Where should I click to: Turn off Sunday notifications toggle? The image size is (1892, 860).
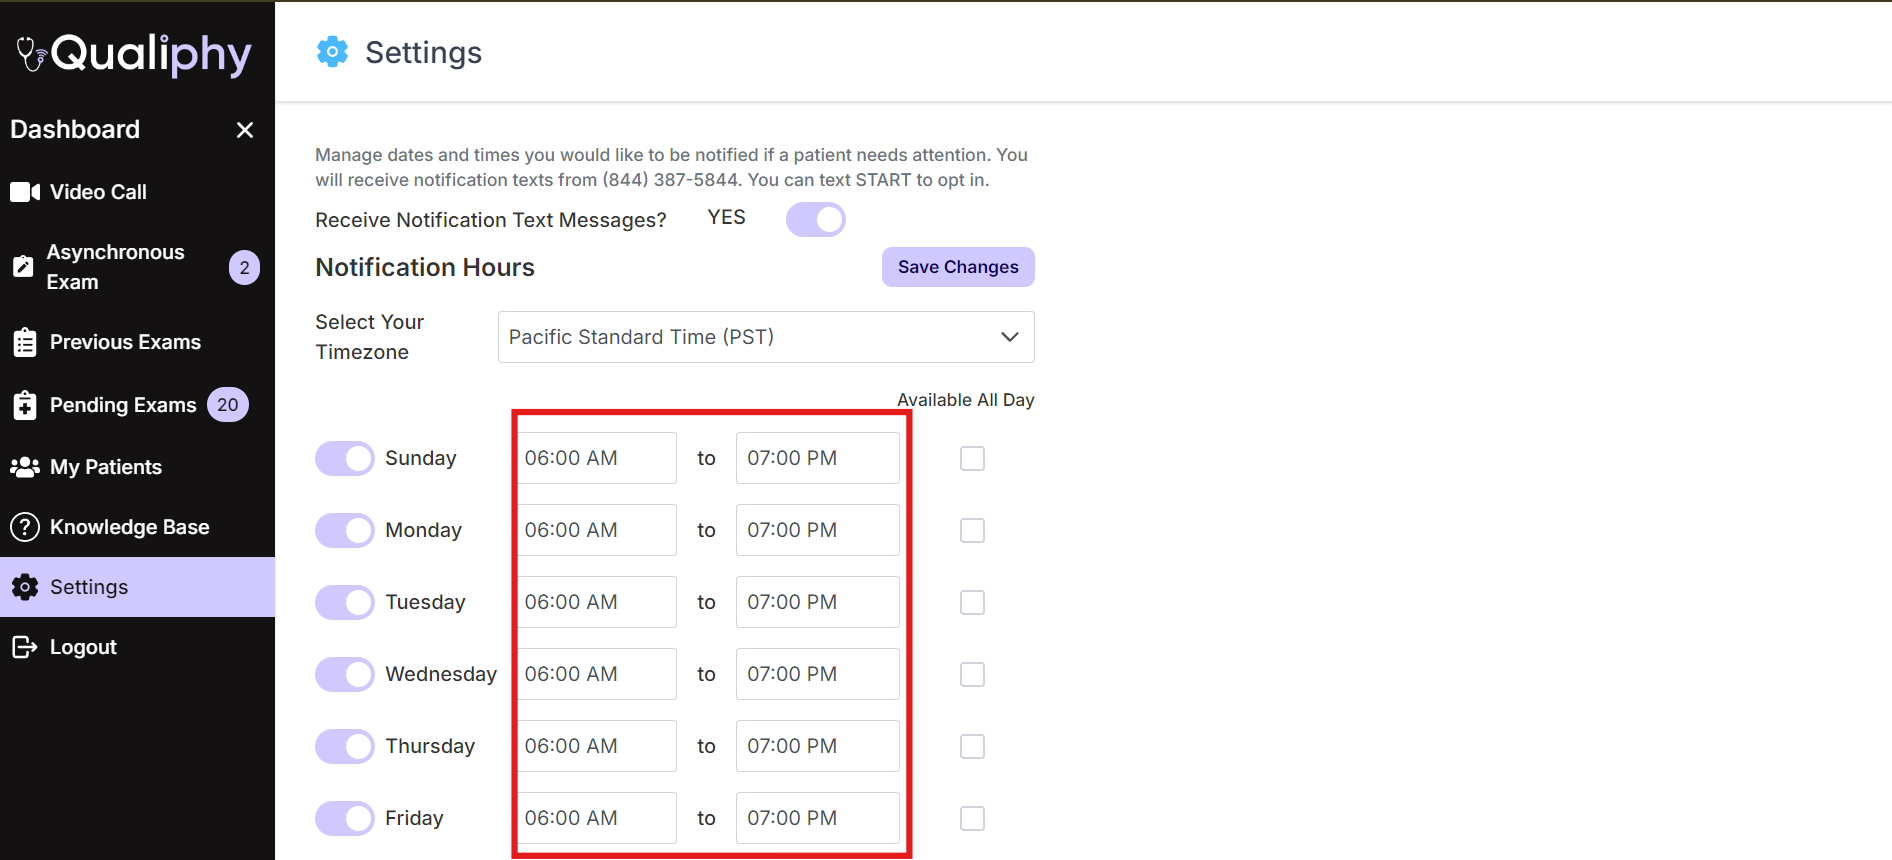(x=345, y=458)
